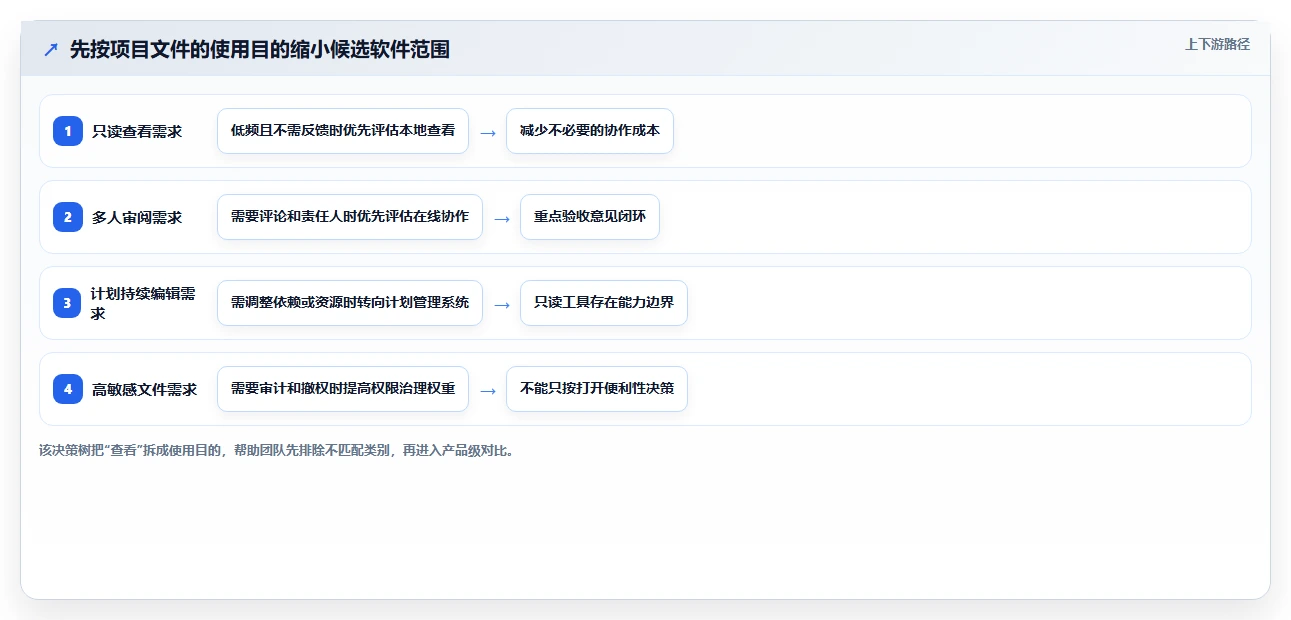The width and height of the screenshot is (1291, 620).
Task: Click 需要评论和责任人时优先评估在线协作 box
Action: tap(350, 217)
